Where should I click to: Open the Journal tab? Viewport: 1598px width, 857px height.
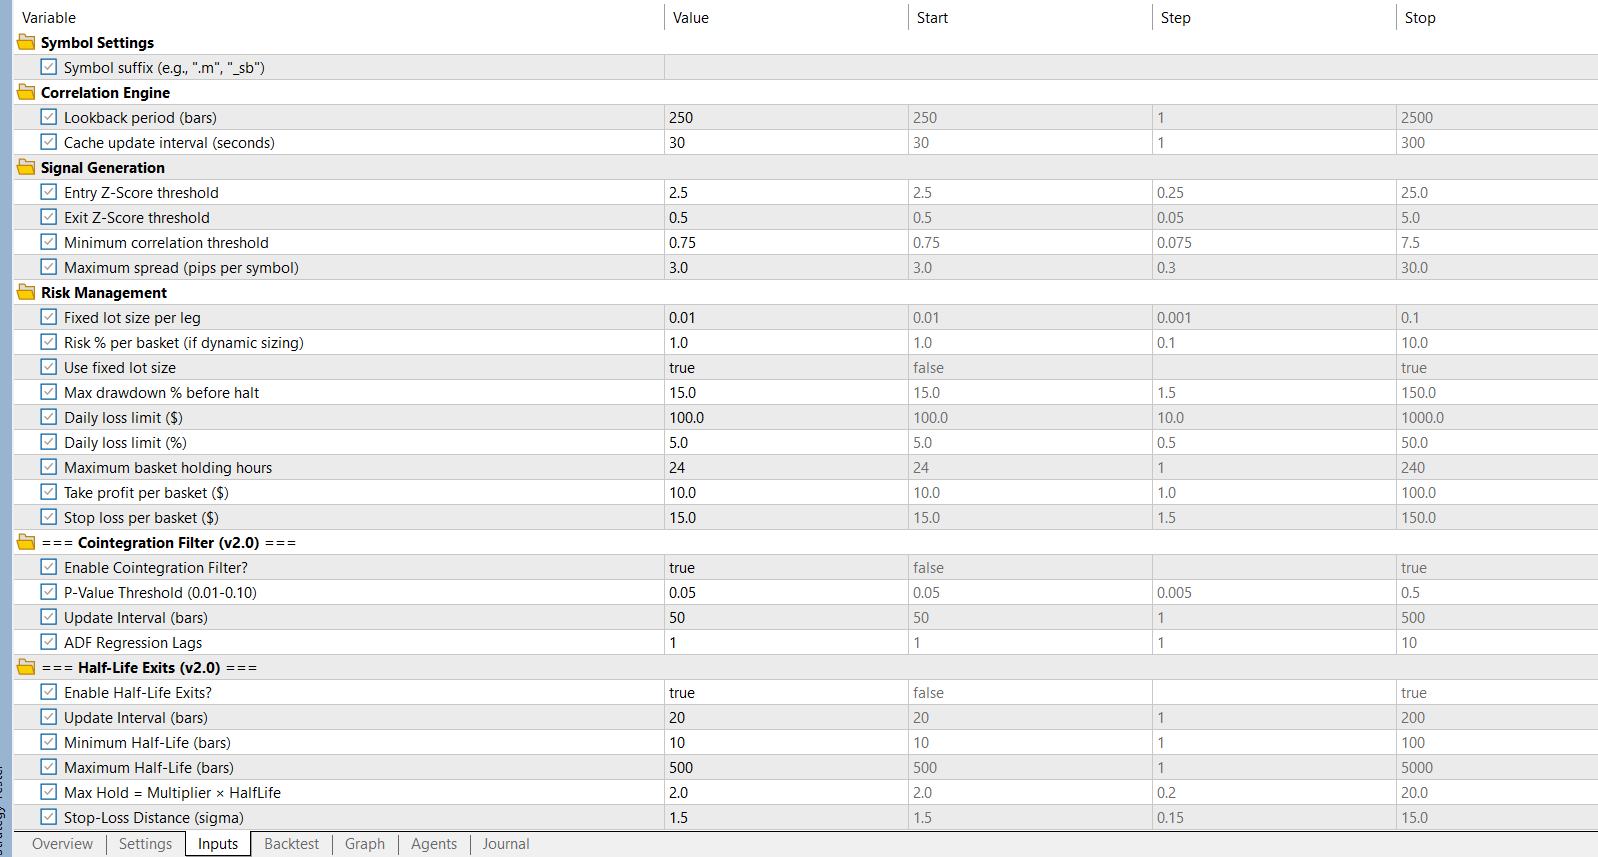[506, 844]
